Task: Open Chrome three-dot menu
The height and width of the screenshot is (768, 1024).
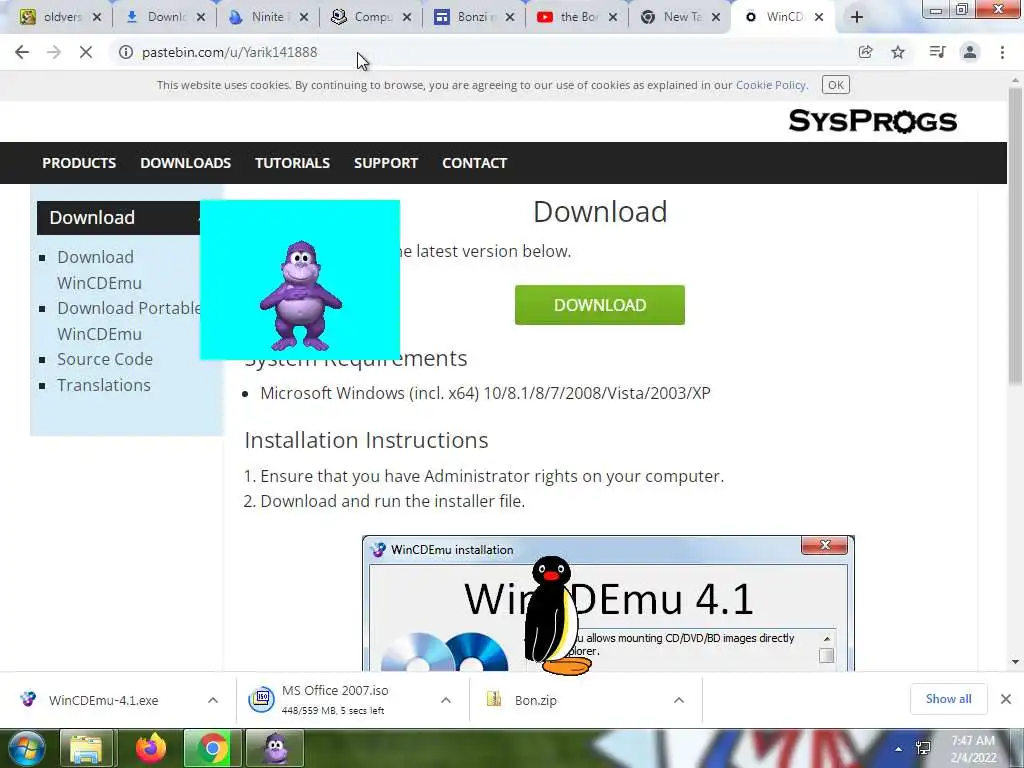Action: pyautogui.click(x=1002, y=52)
